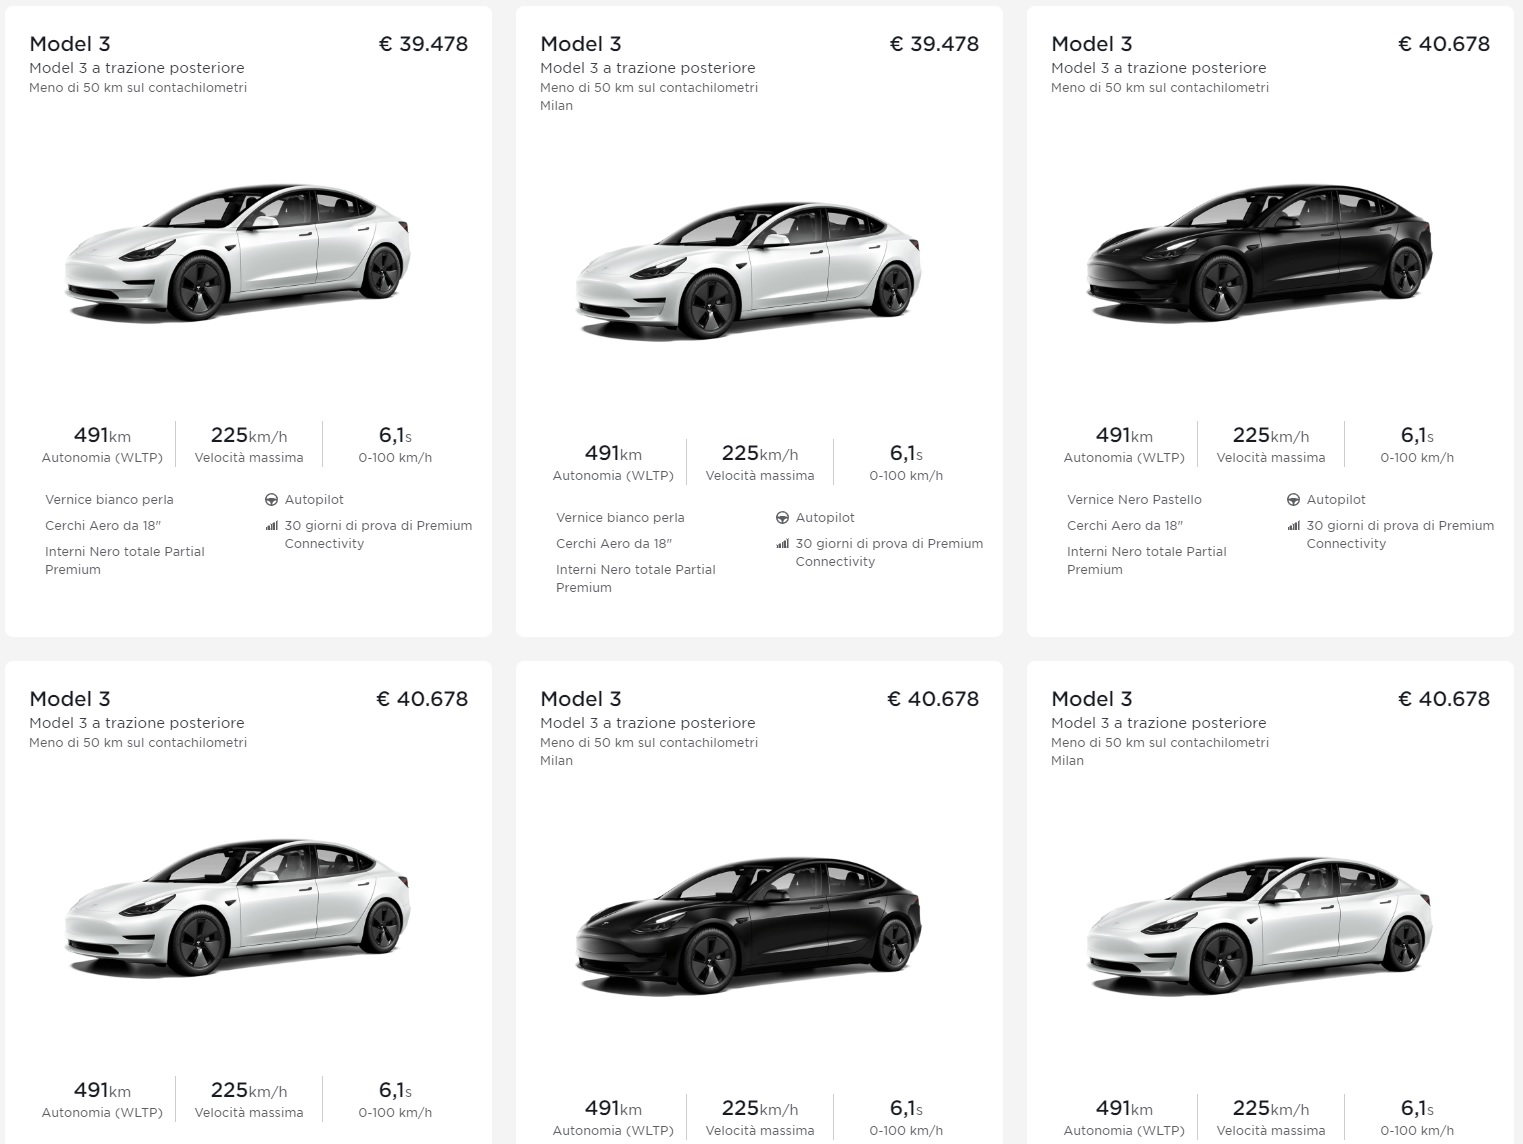Click the Premium Connectivity signal icon on the first card
Screen dimensions: 1523x1144
tap(271, 525)
